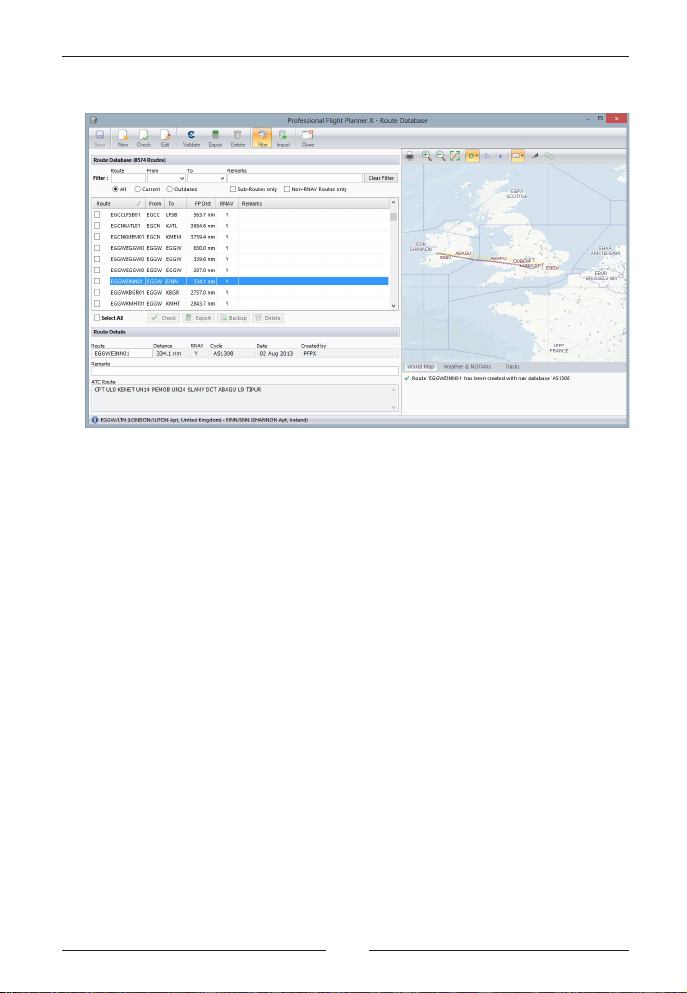Fit route to map view icon
Image resolution: width=687 pixels, height=993 pixels.
click(x=455, y=156)
